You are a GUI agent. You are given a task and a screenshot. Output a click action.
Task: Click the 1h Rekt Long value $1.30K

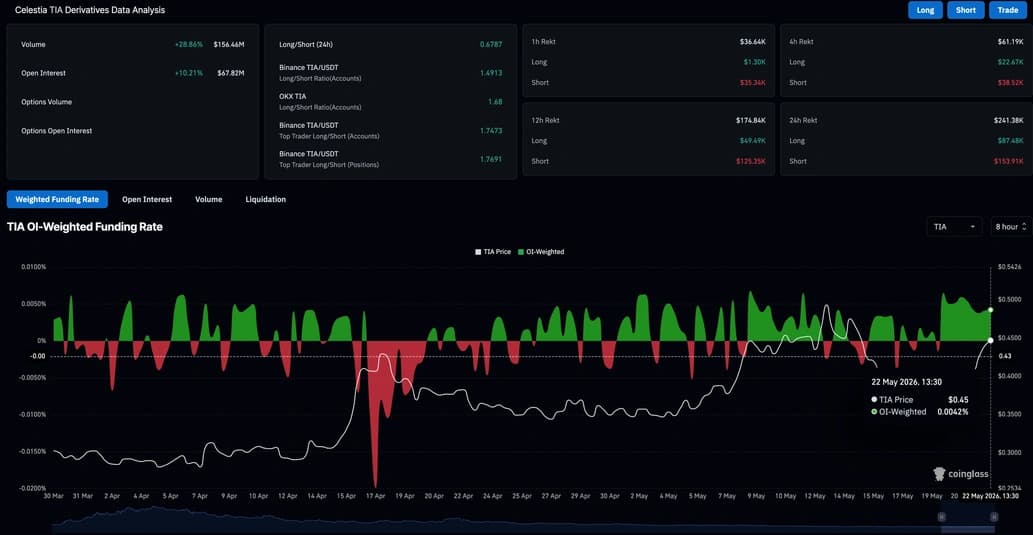755,62
